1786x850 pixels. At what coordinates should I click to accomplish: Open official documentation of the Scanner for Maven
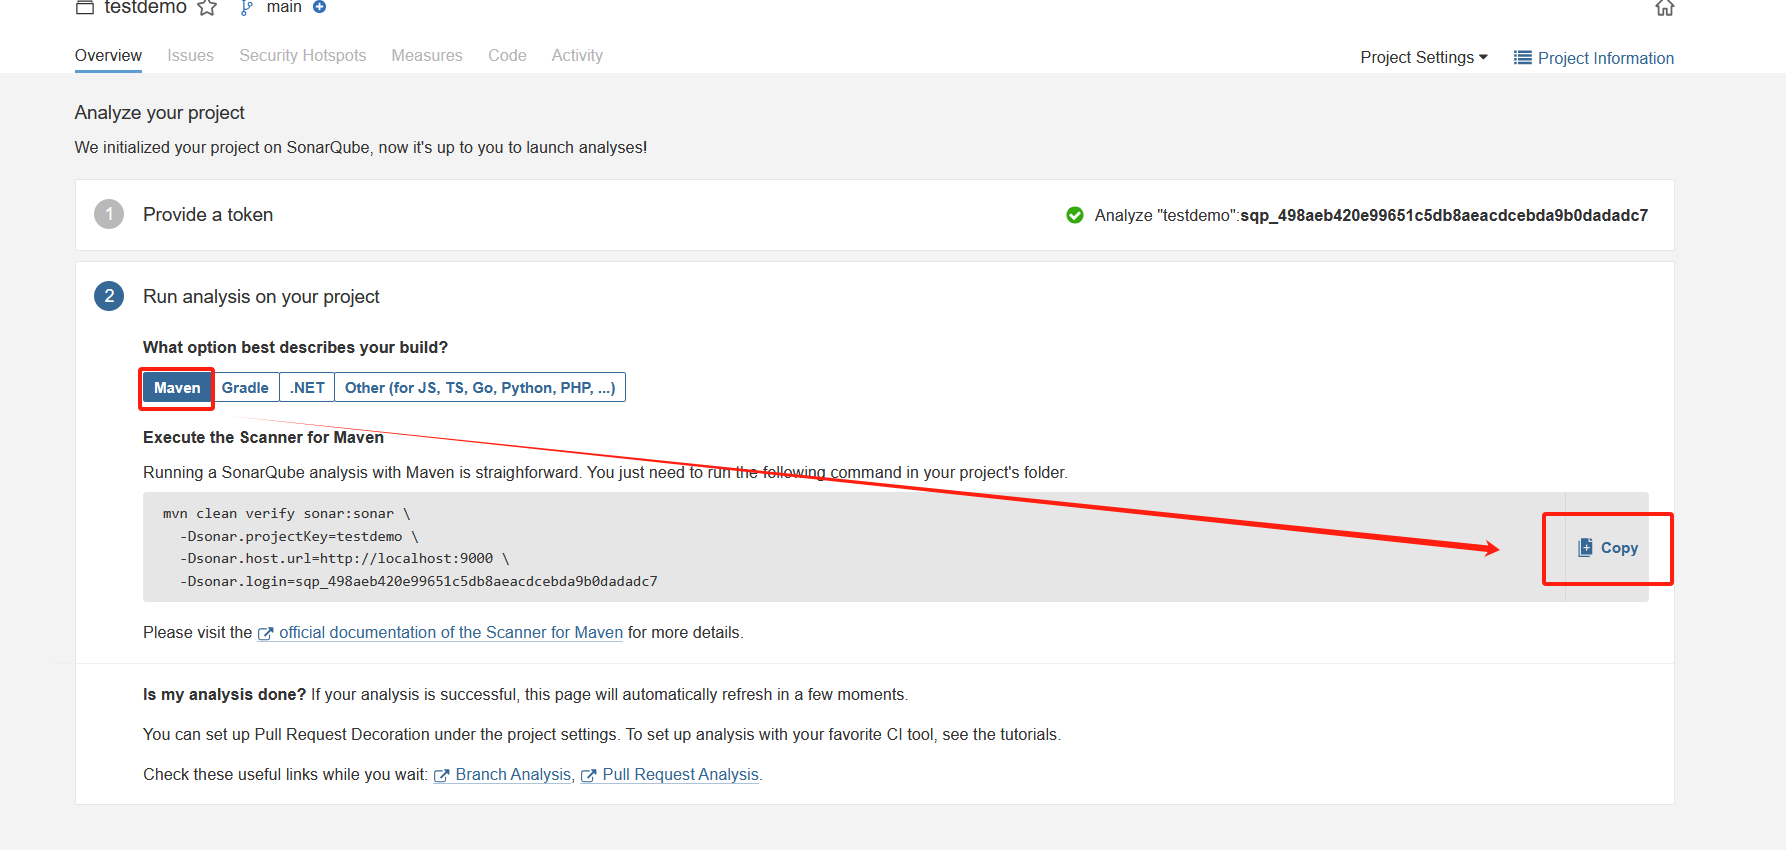tap(451, 633)
